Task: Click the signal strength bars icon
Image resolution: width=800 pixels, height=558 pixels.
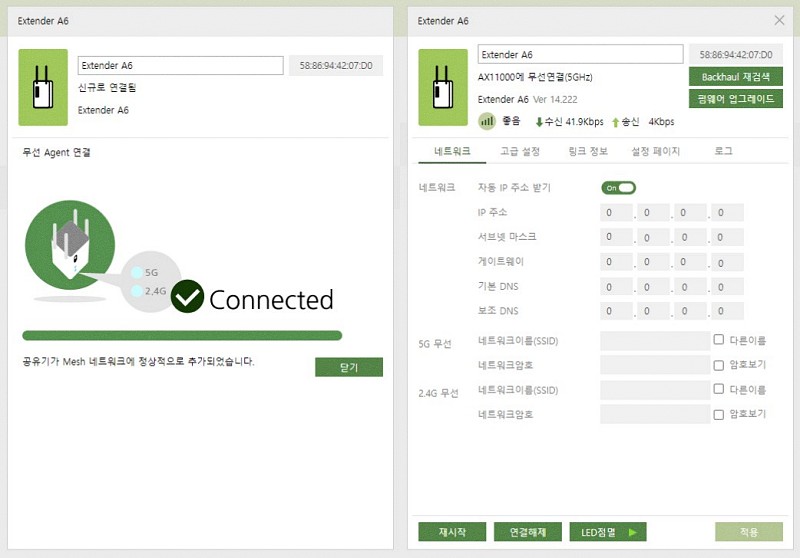Action: tap(487, 122)
